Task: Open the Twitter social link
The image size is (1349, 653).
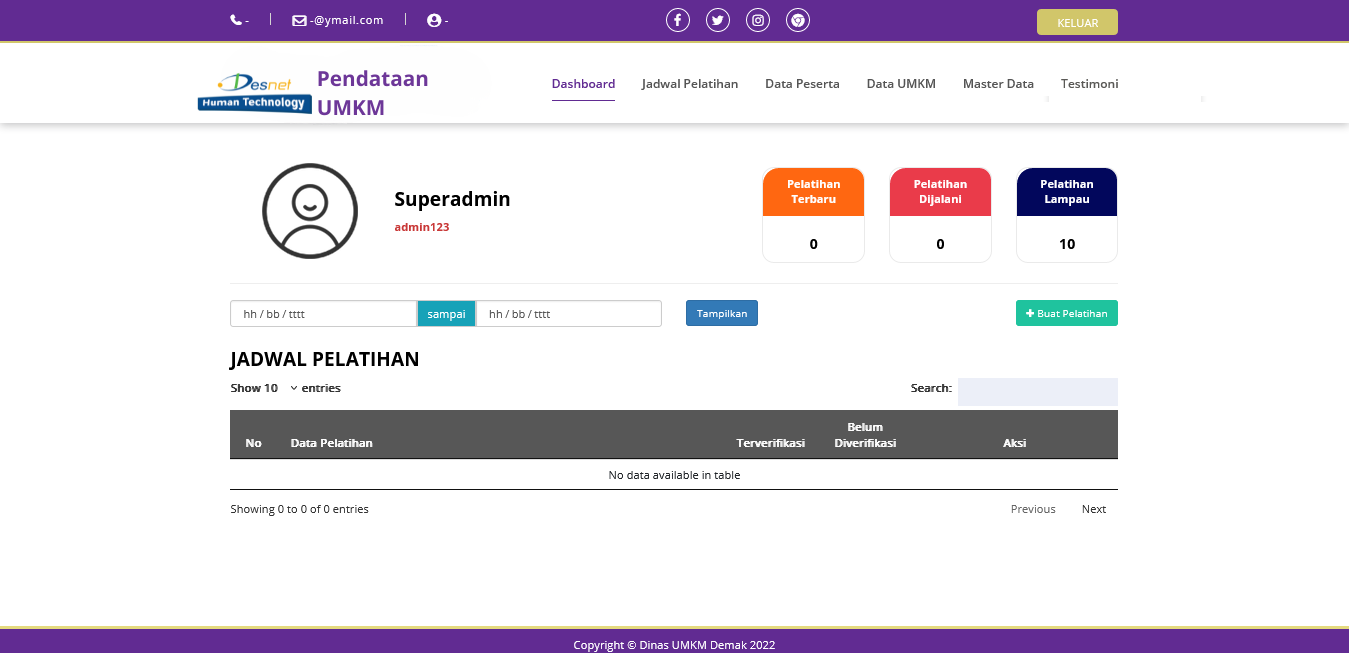Action: point(718,20)
